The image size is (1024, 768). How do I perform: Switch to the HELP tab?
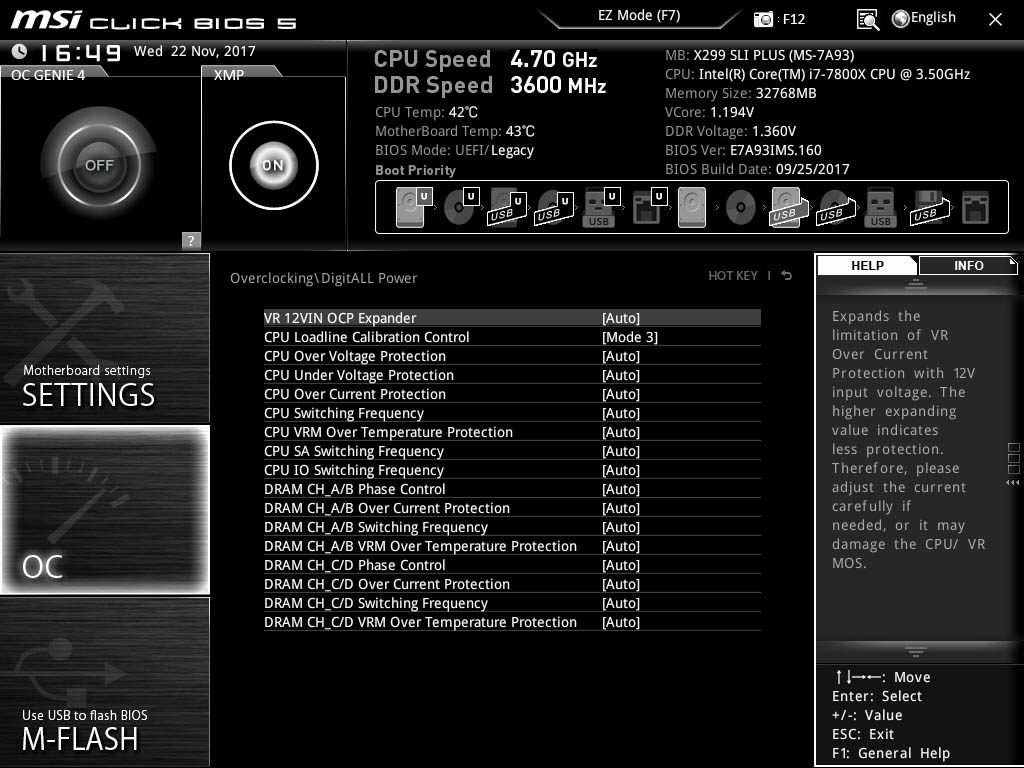[867, 265]
